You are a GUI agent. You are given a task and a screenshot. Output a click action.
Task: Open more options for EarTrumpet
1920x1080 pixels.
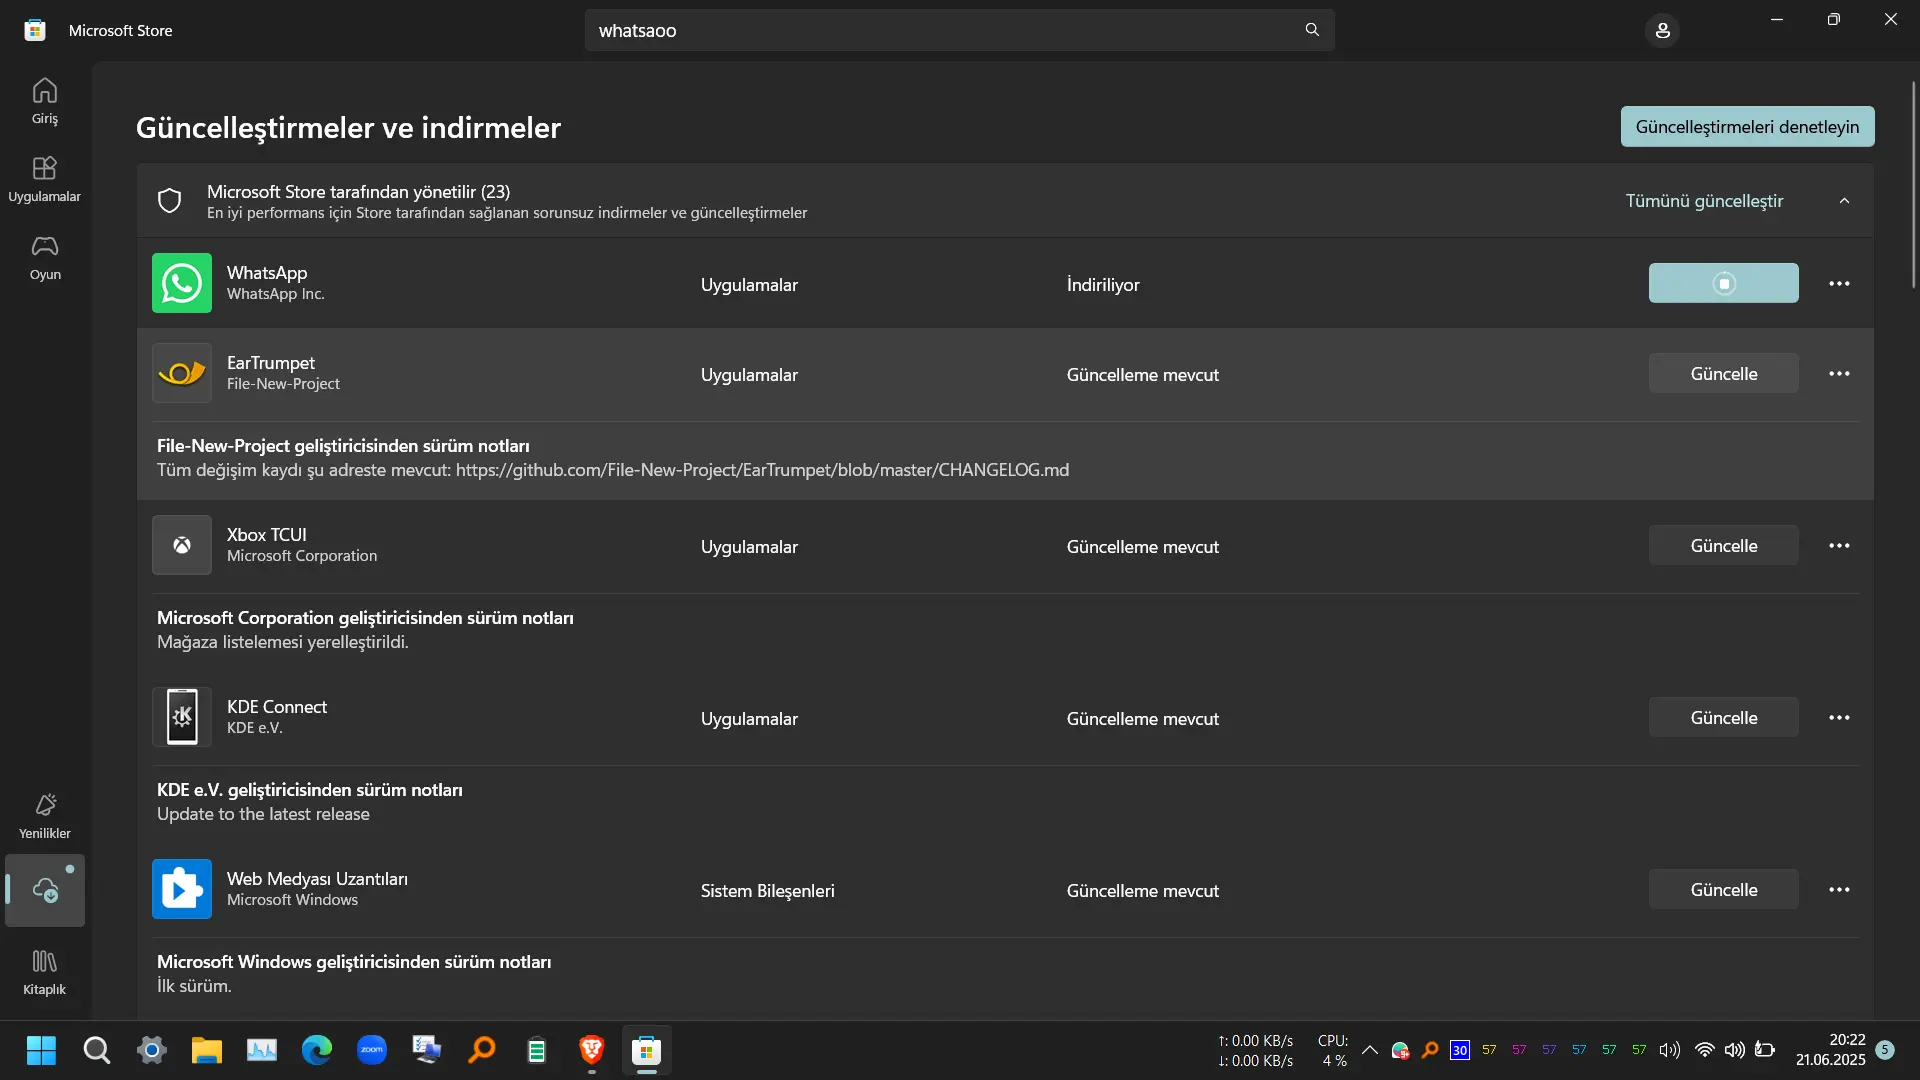tap(1839, 374)
